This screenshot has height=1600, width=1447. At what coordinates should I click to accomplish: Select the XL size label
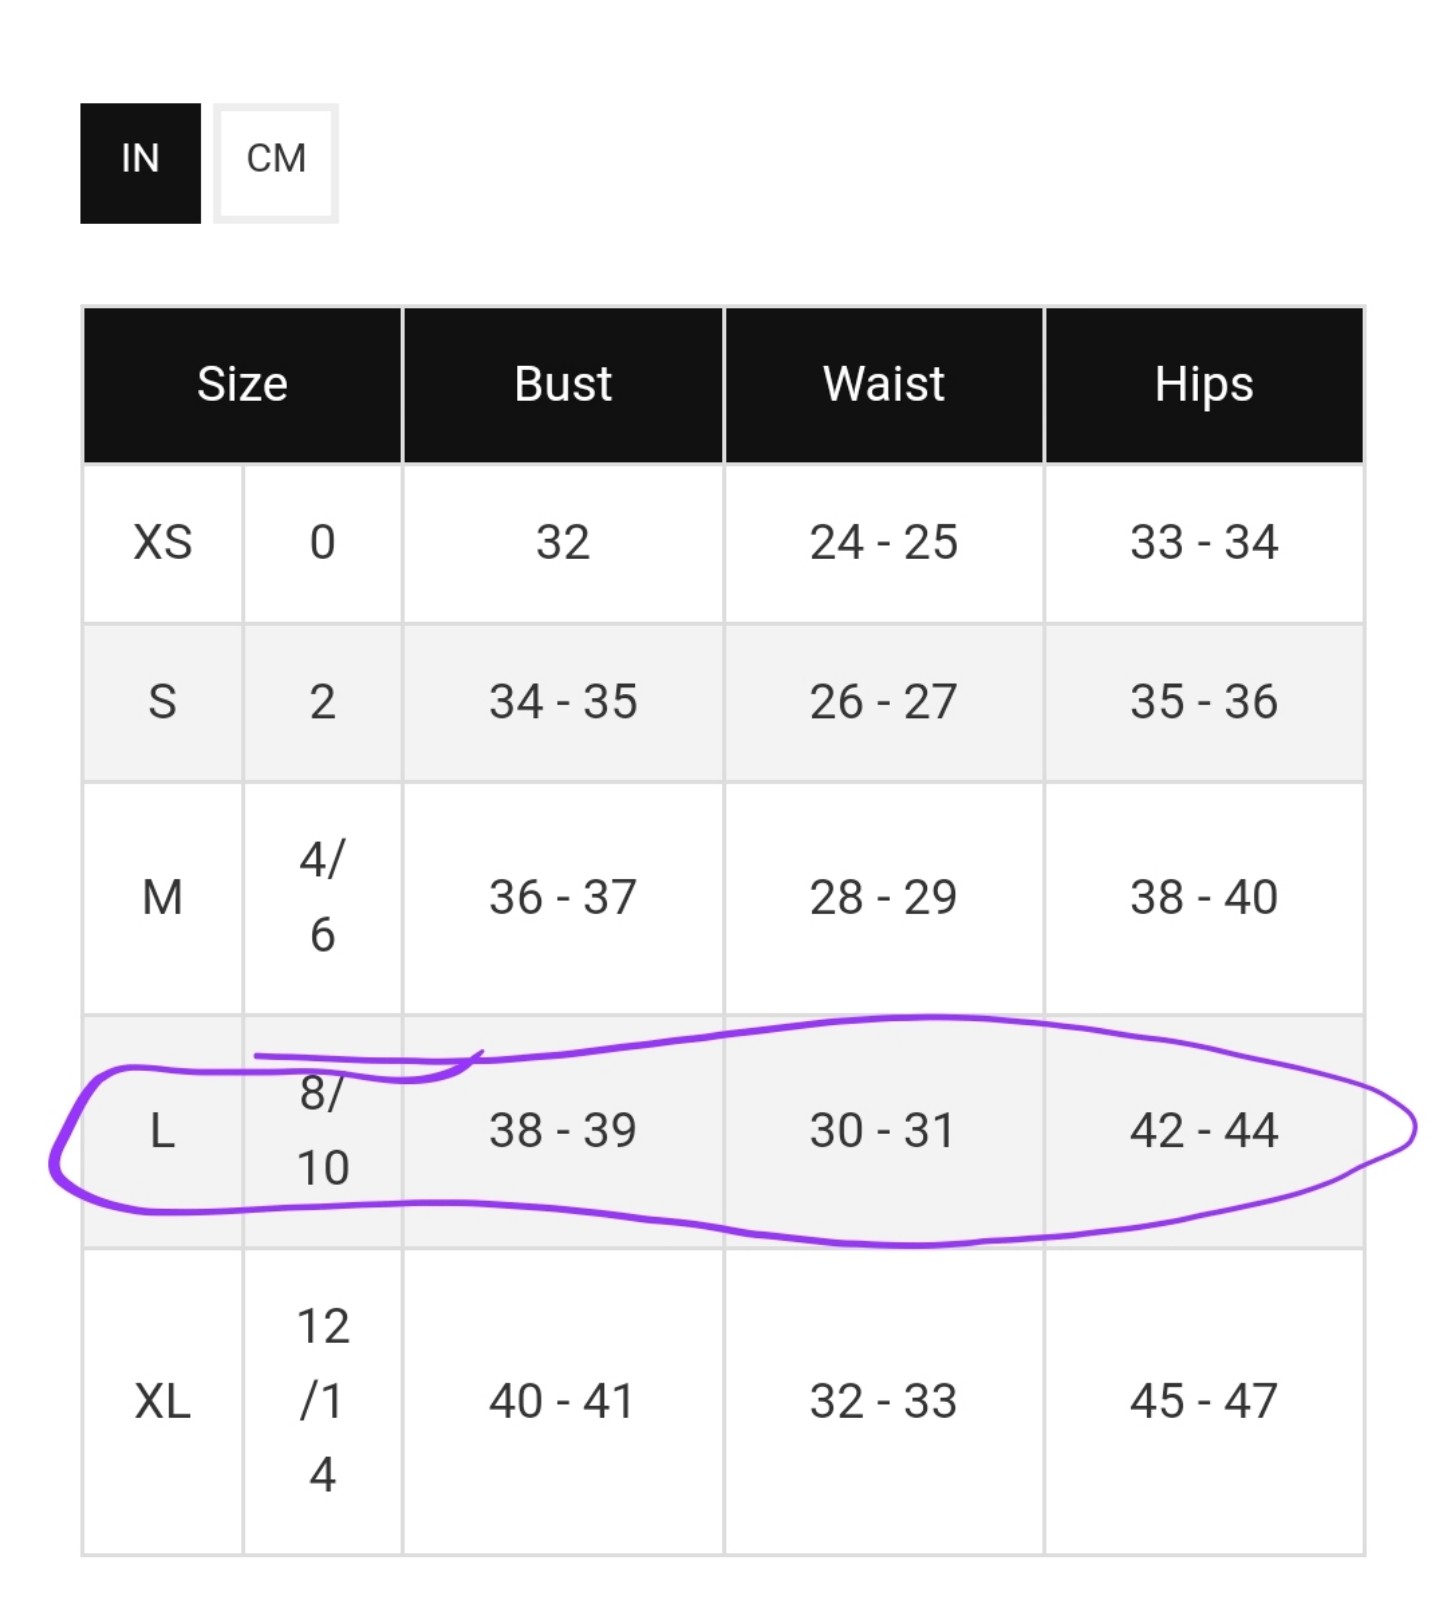163,1402
